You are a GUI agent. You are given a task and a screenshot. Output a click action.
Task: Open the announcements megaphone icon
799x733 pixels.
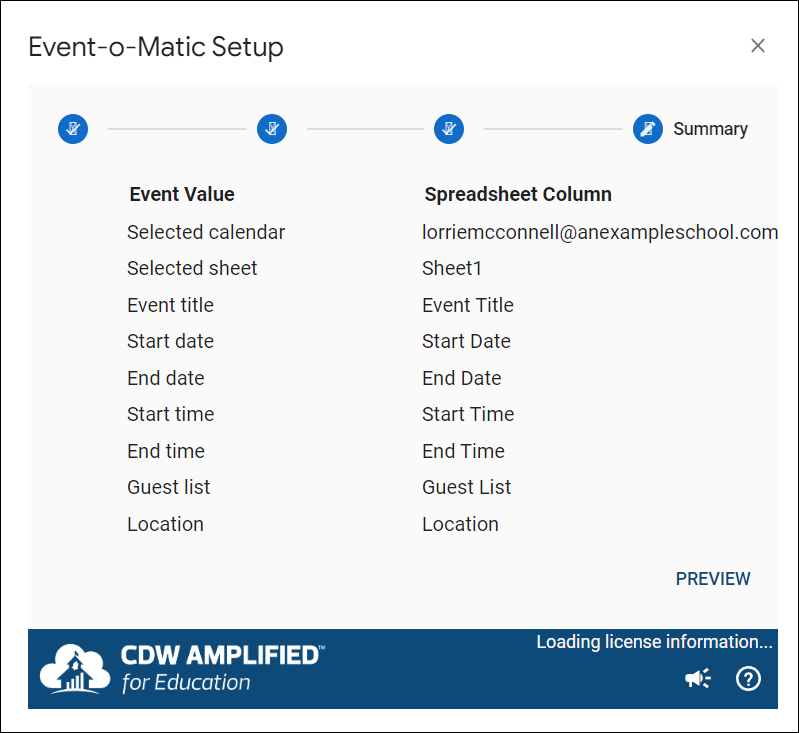698,678
